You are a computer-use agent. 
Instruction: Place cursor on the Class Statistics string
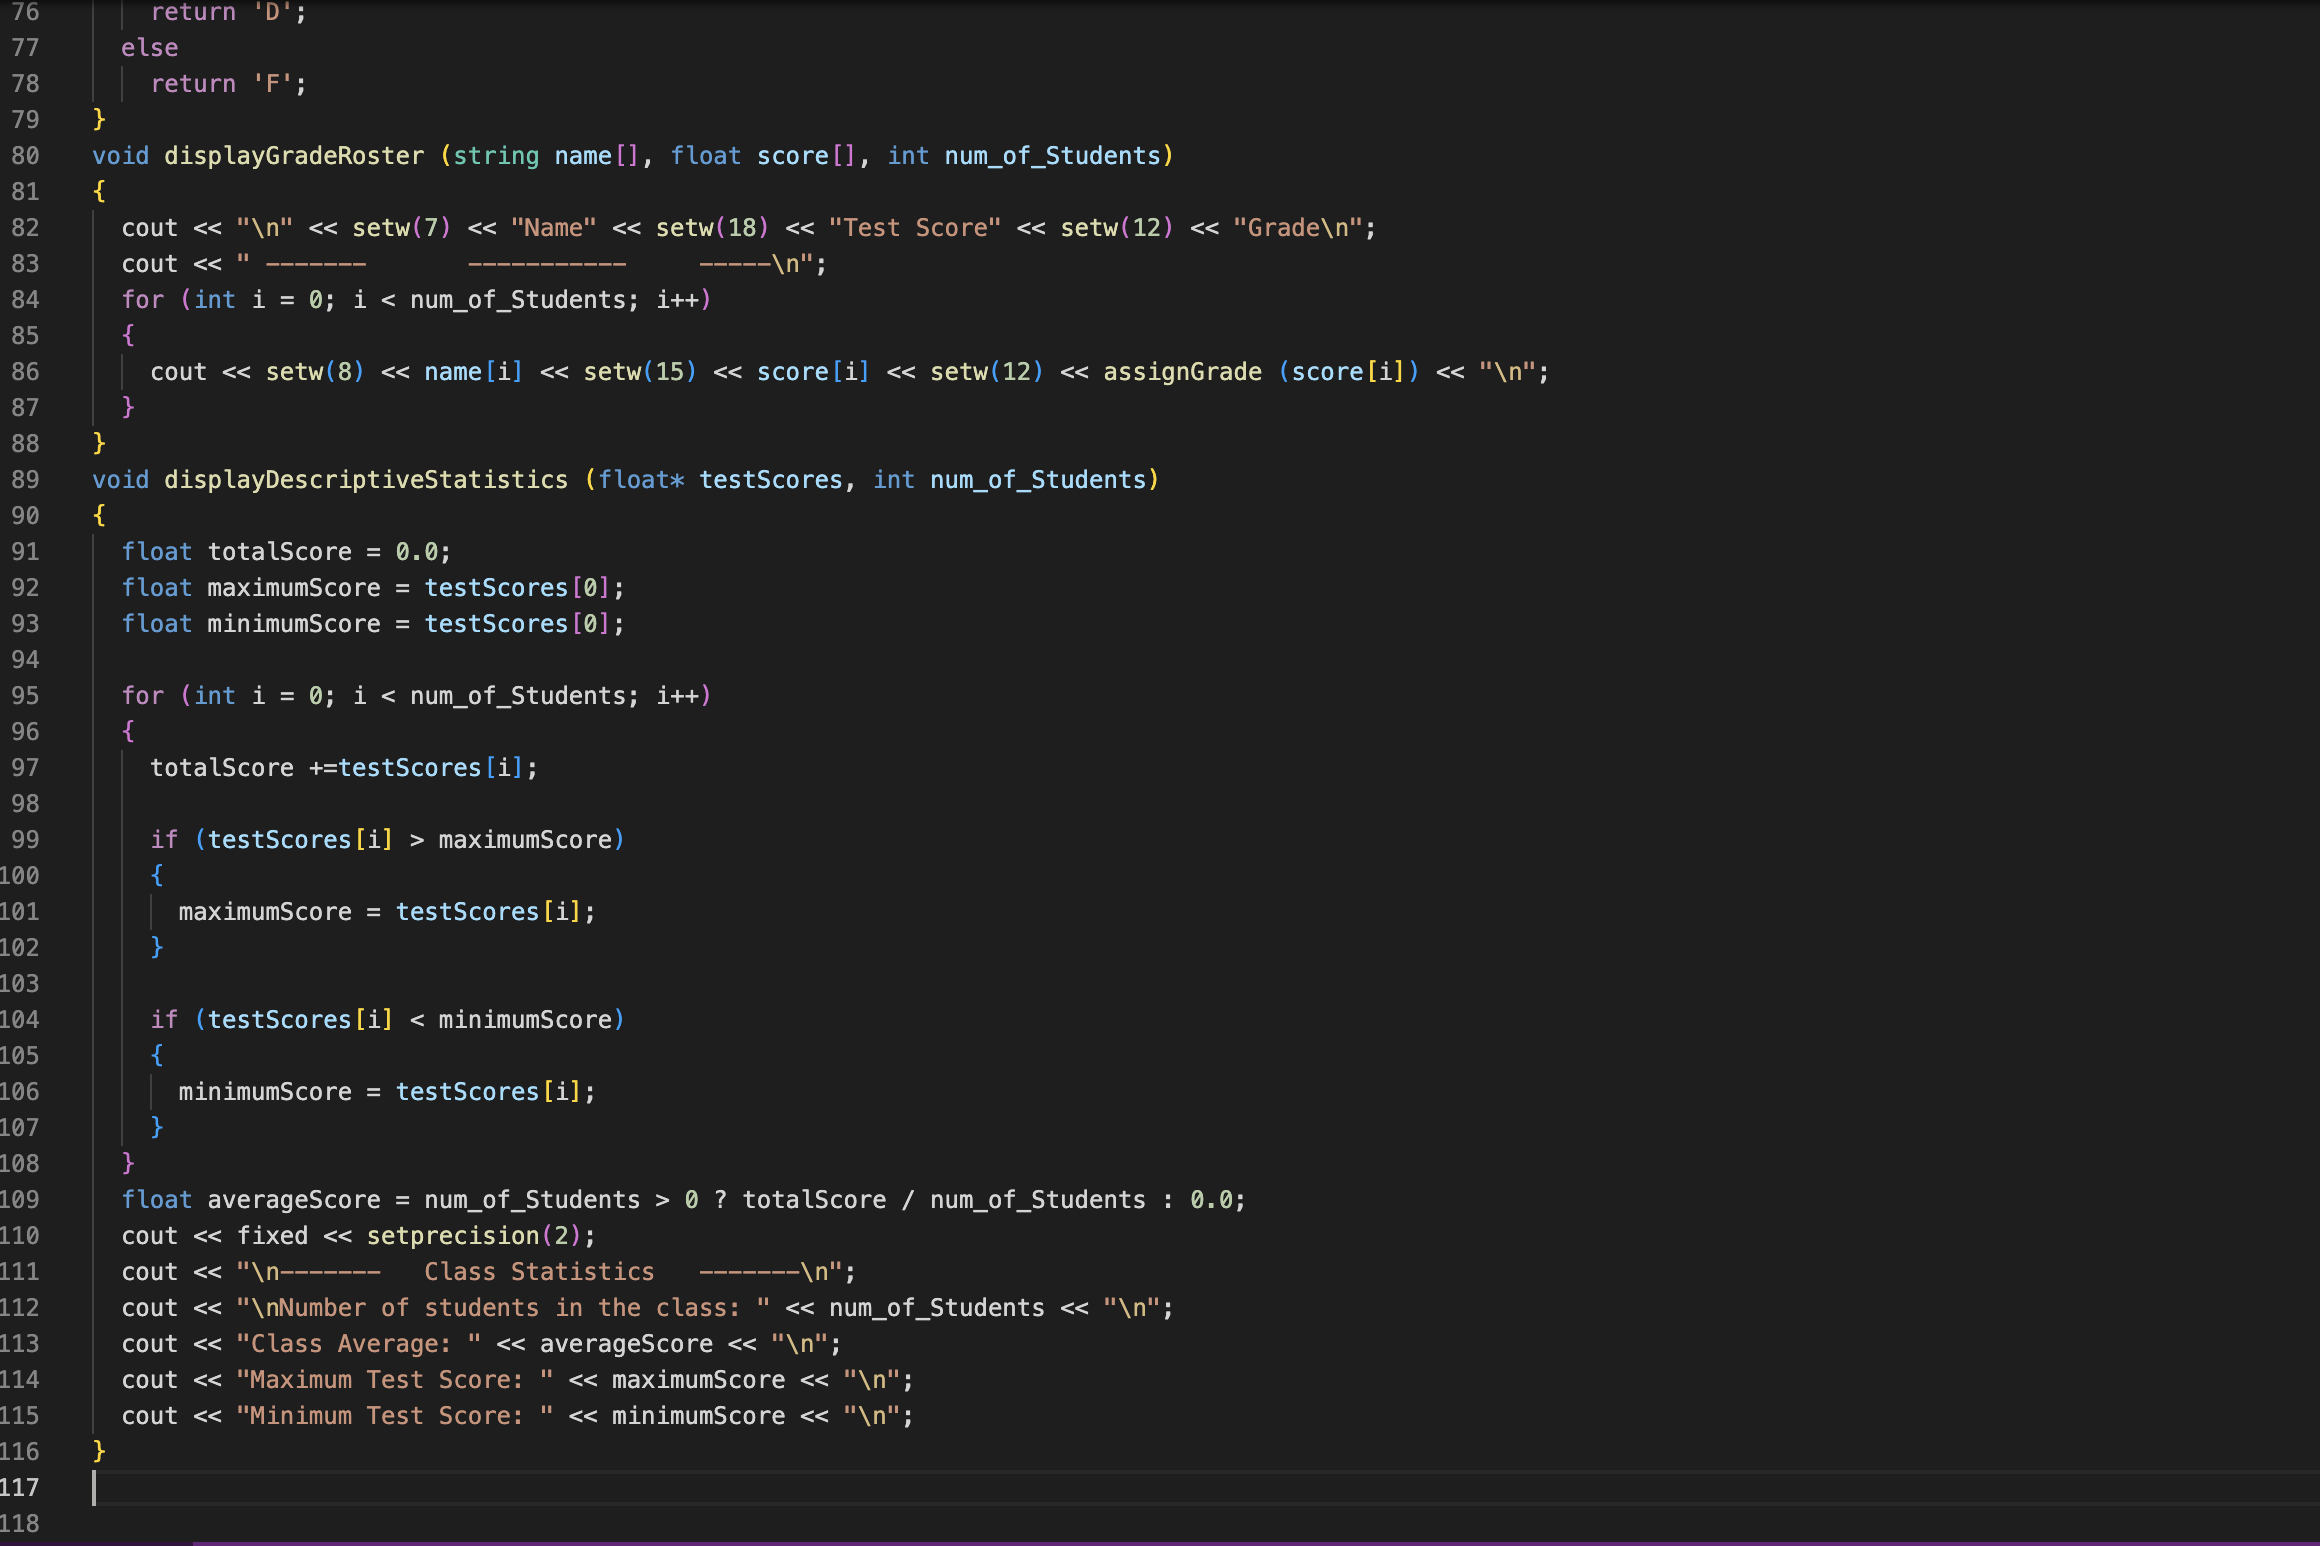point(539,1271)
